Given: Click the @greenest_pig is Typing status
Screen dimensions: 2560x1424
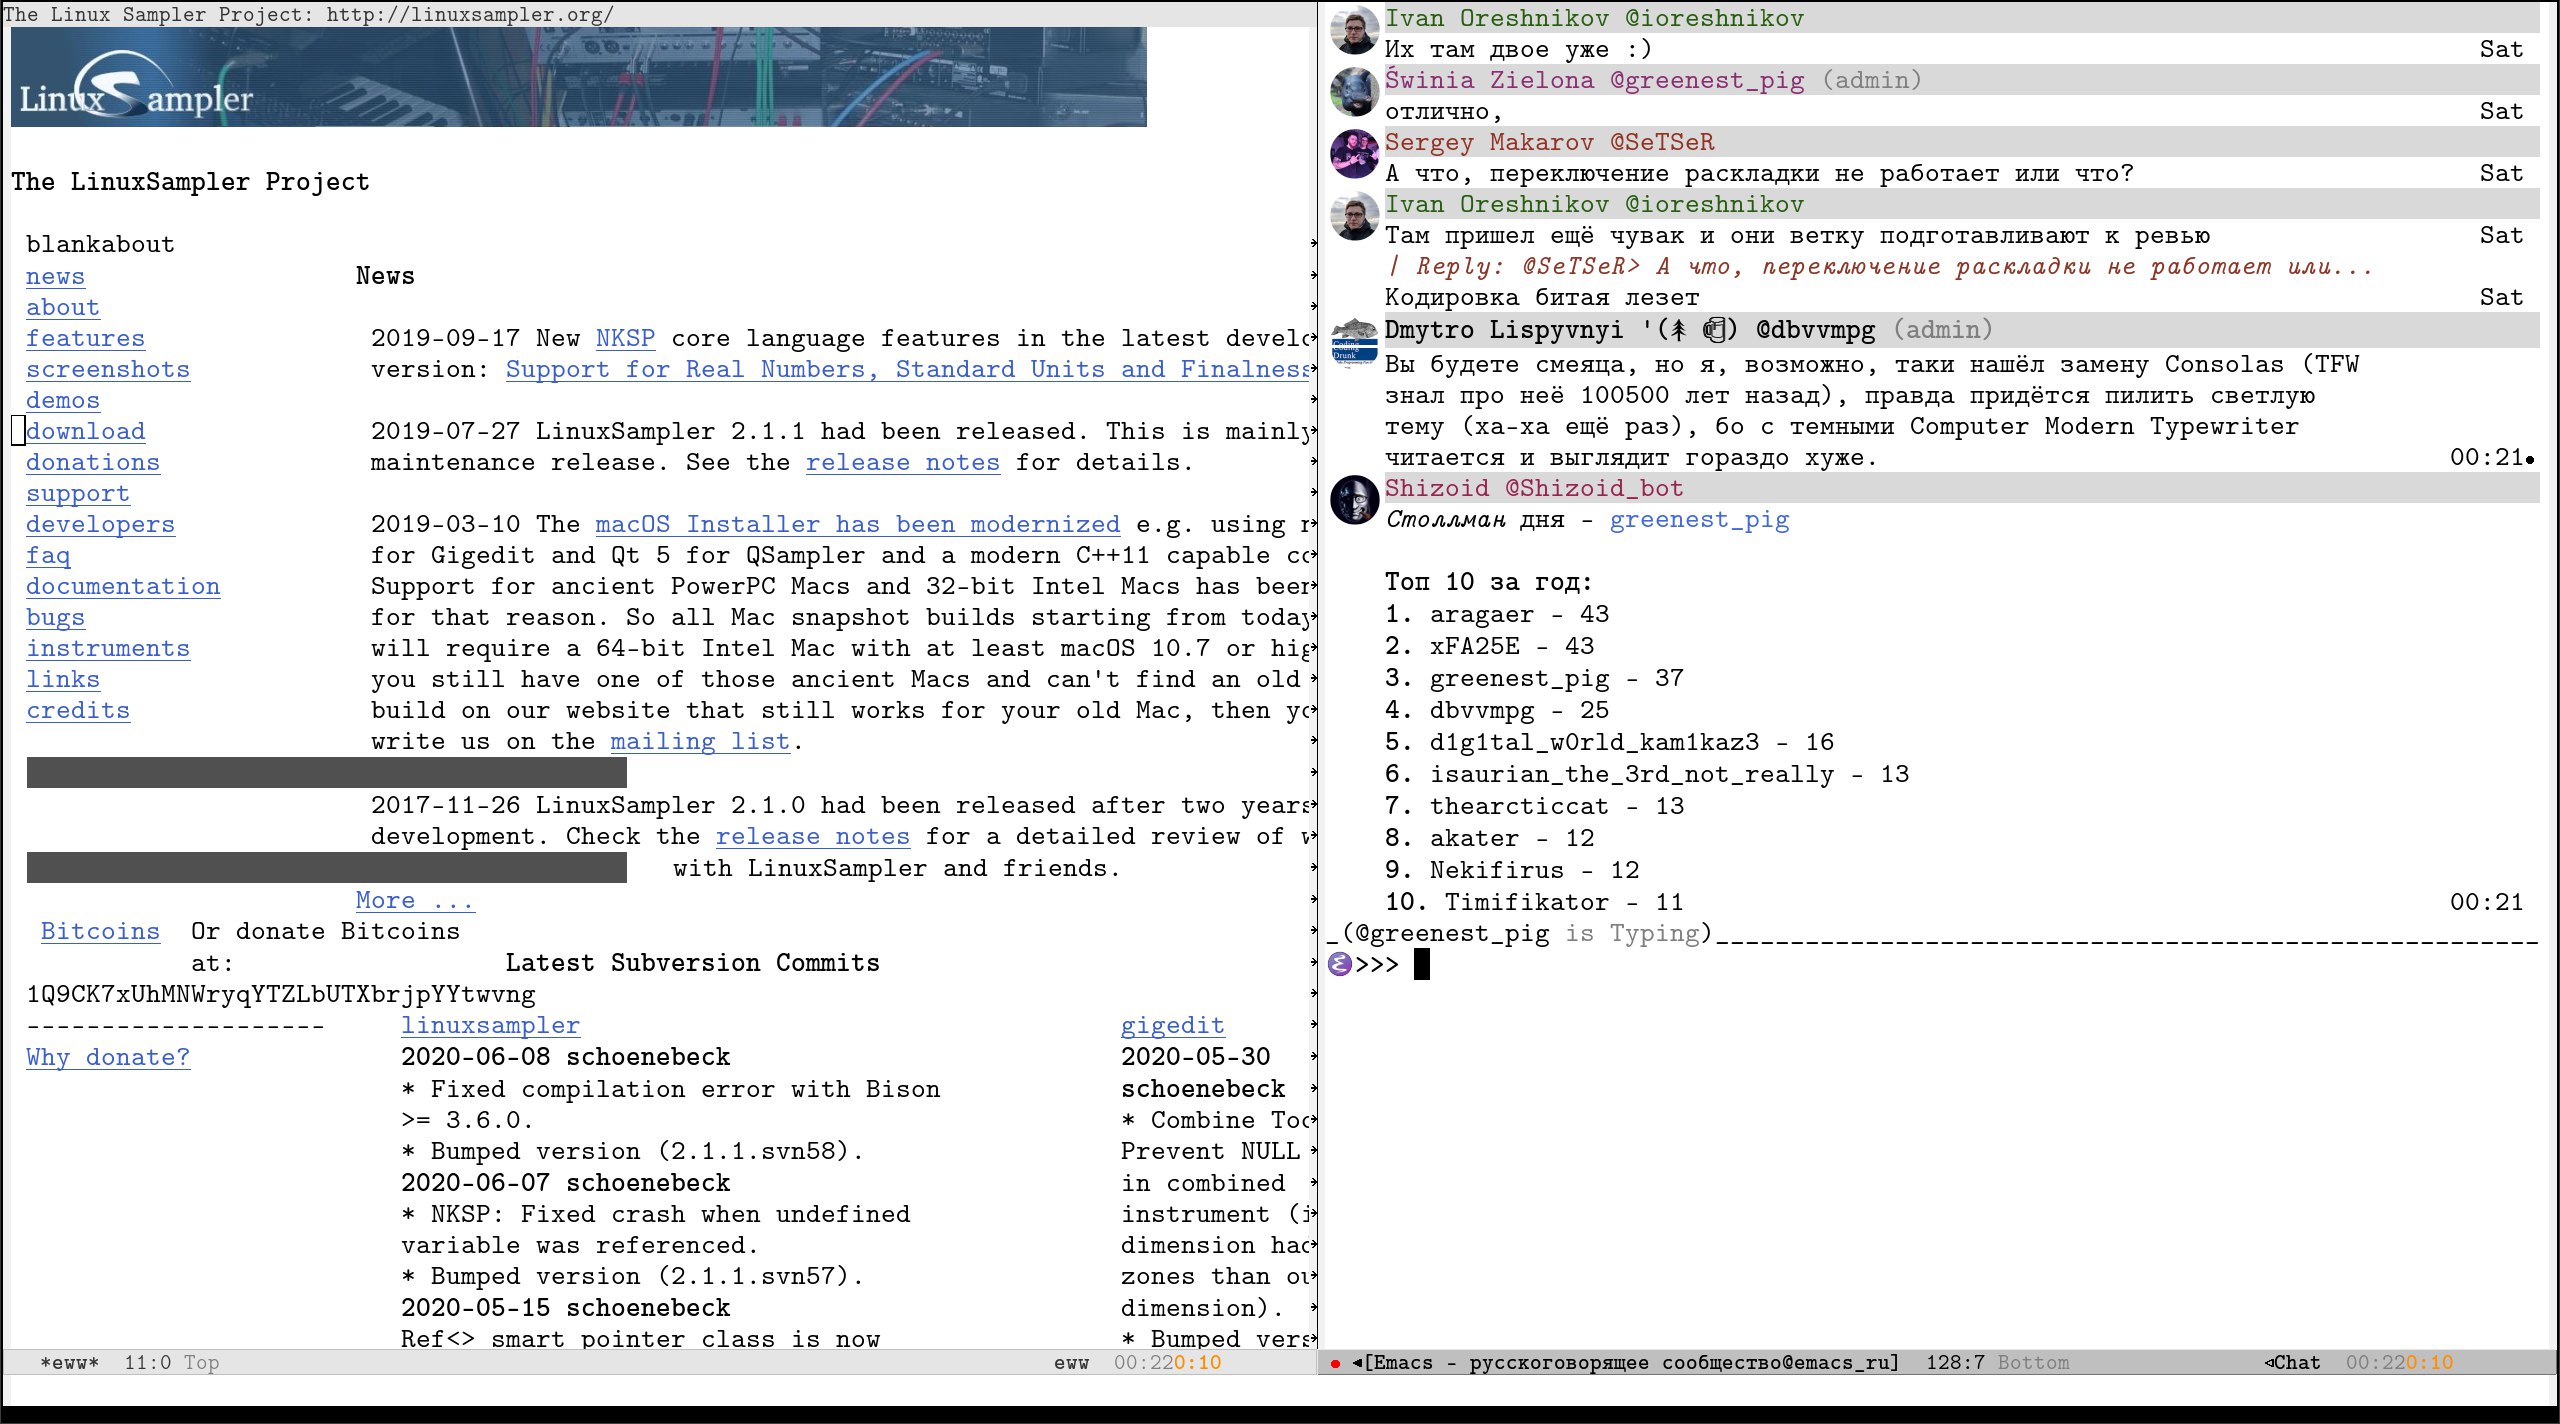Looking at the screenshot, I should [1527, 933].
